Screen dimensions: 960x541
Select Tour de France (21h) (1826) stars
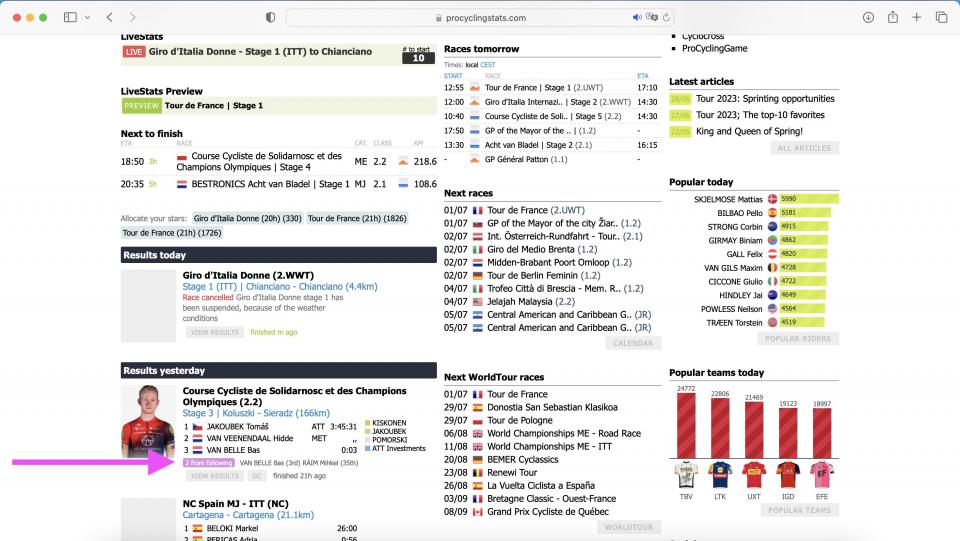coord(357,218)
